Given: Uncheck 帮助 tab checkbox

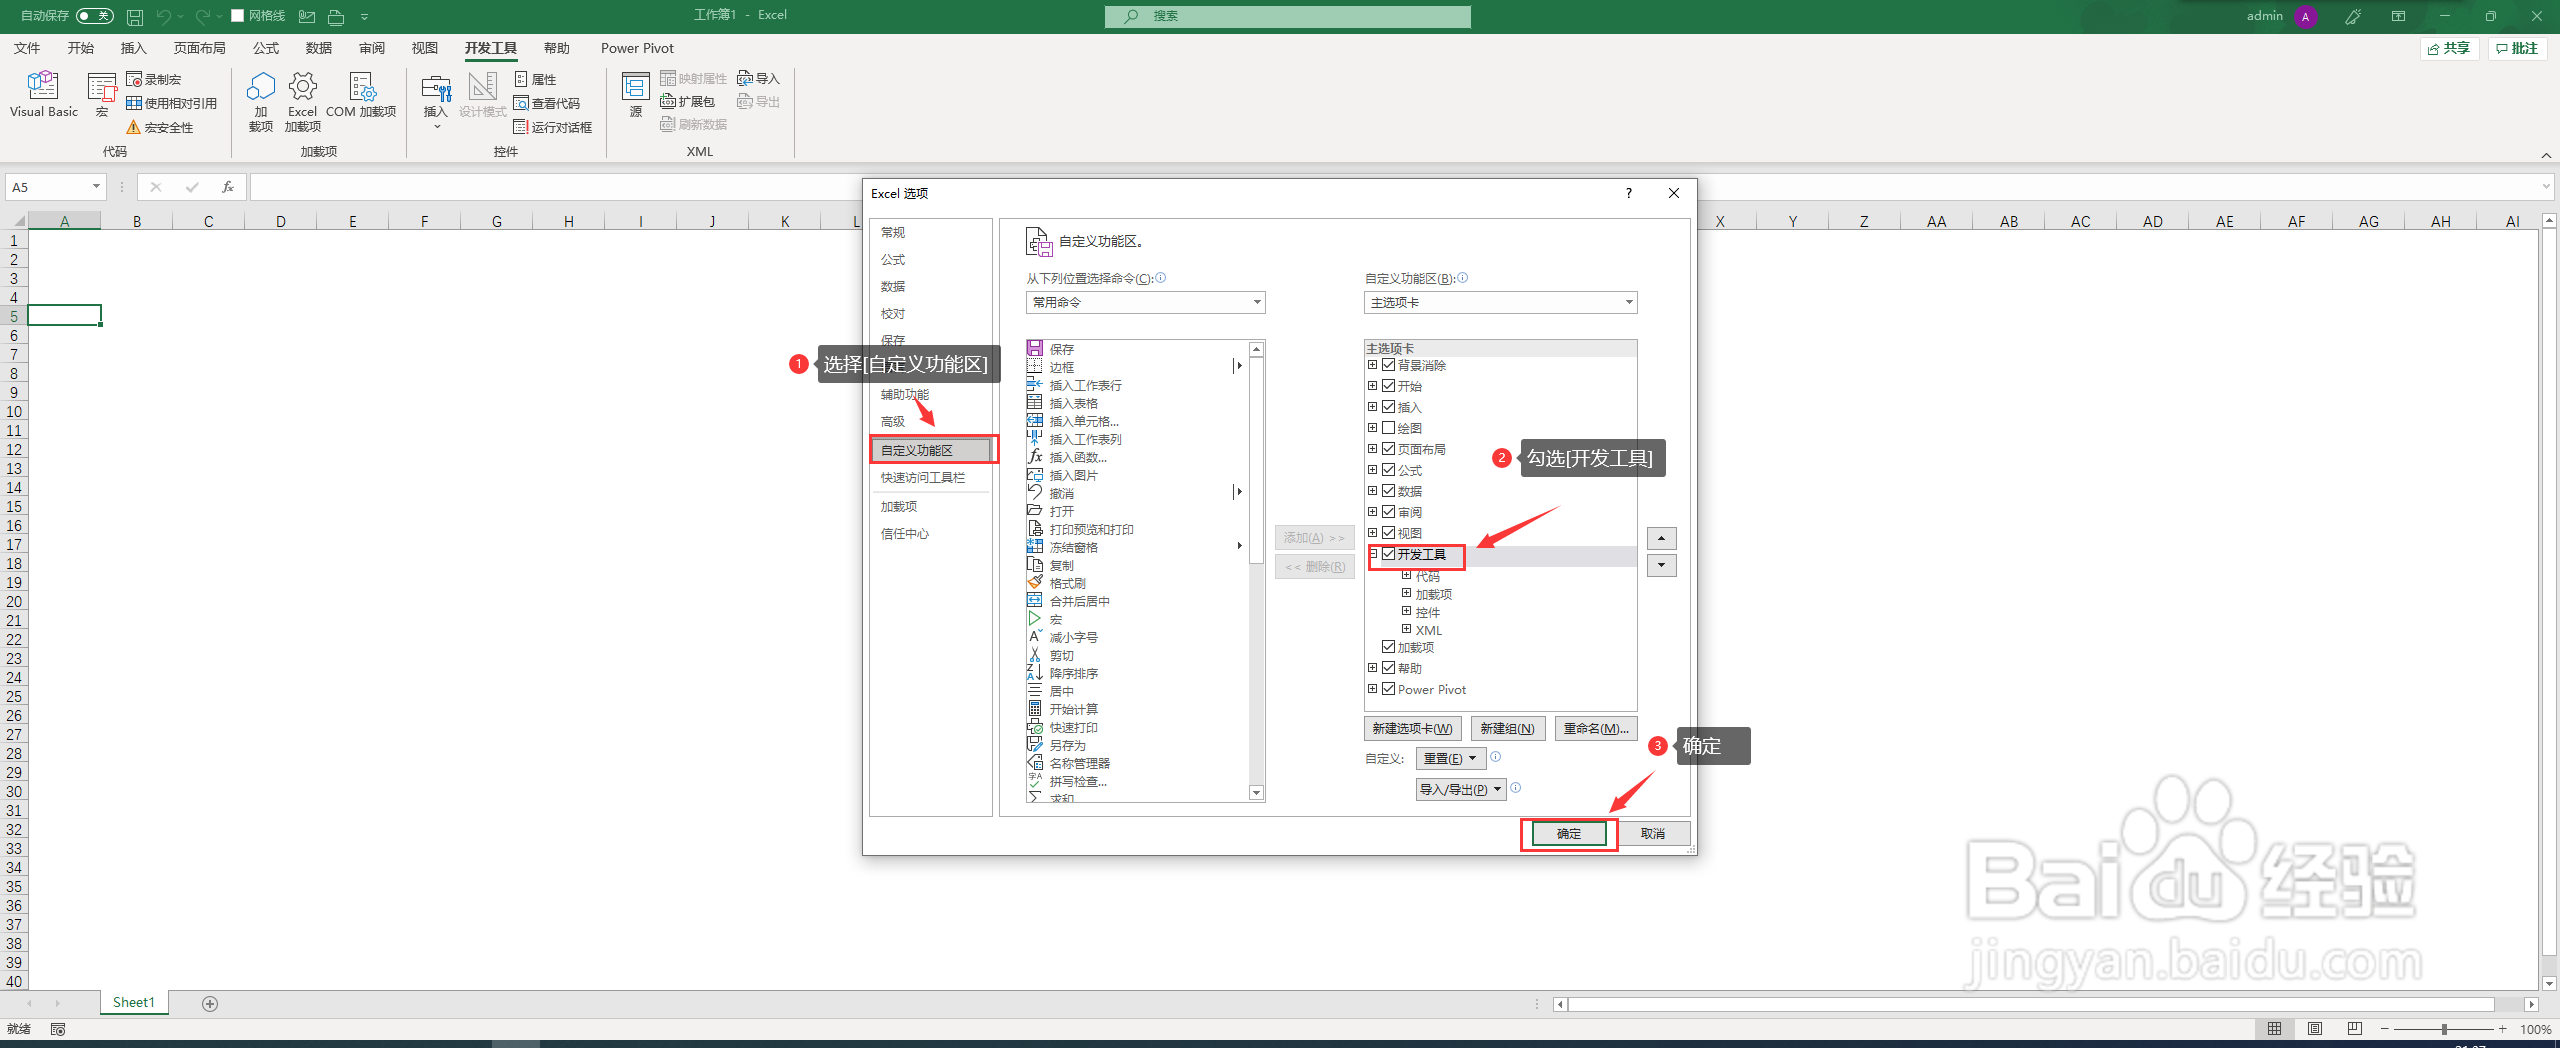Looking at the screenshot, I should coord(1389,668).
